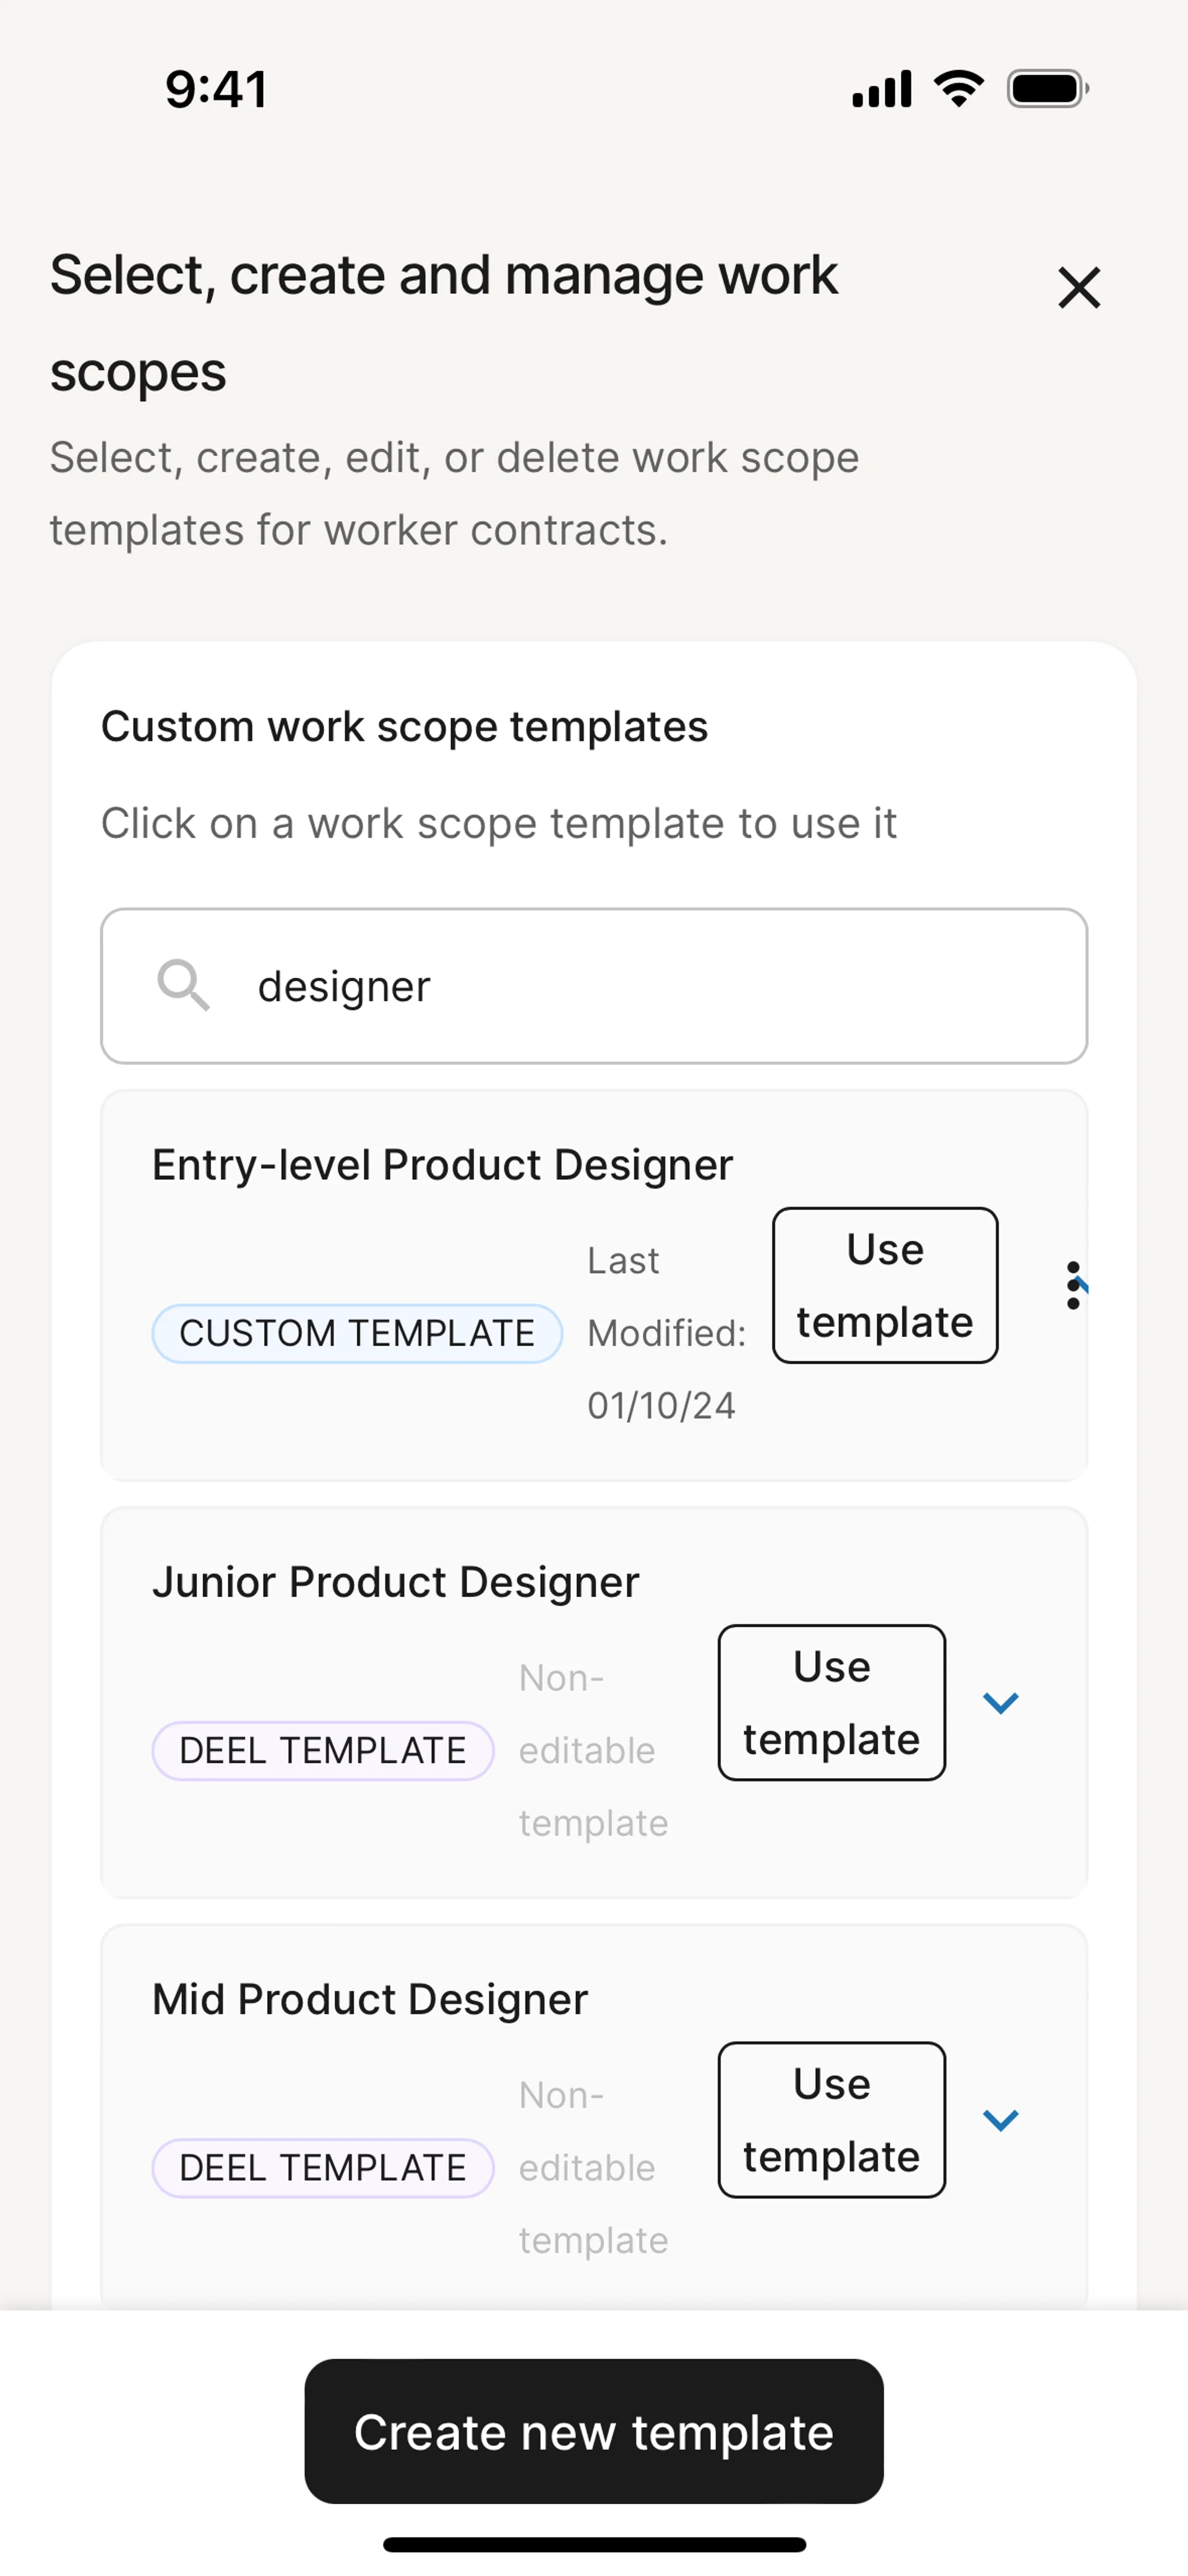The width and height of the screenshot is (1188, 2576).
Task: Focus the search field containing "designer"
Action: [x=640, y=986]
